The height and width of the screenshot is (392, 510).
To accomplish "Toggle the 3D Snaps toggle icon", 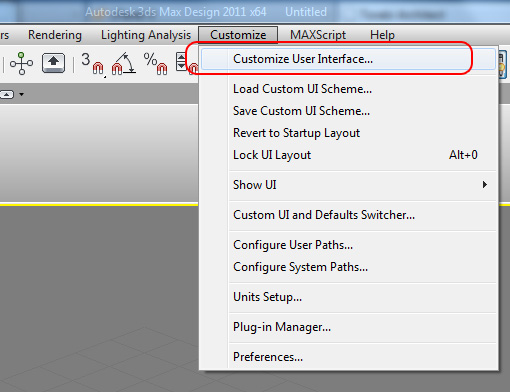I will tap(92, 63).
